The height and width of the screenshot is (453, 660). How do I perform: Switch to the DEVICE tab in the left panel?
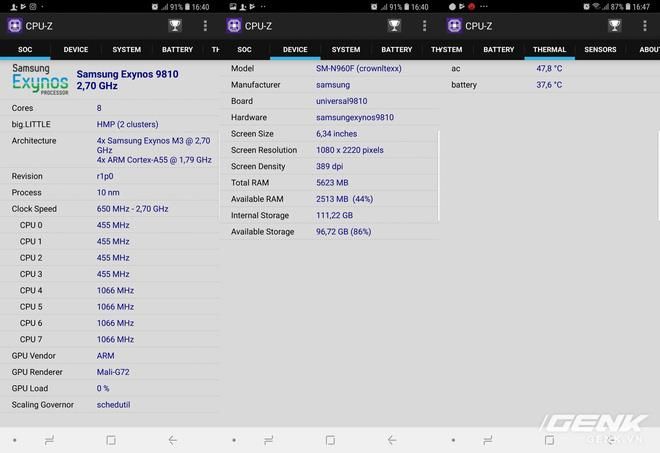click(x=76, y=49)
